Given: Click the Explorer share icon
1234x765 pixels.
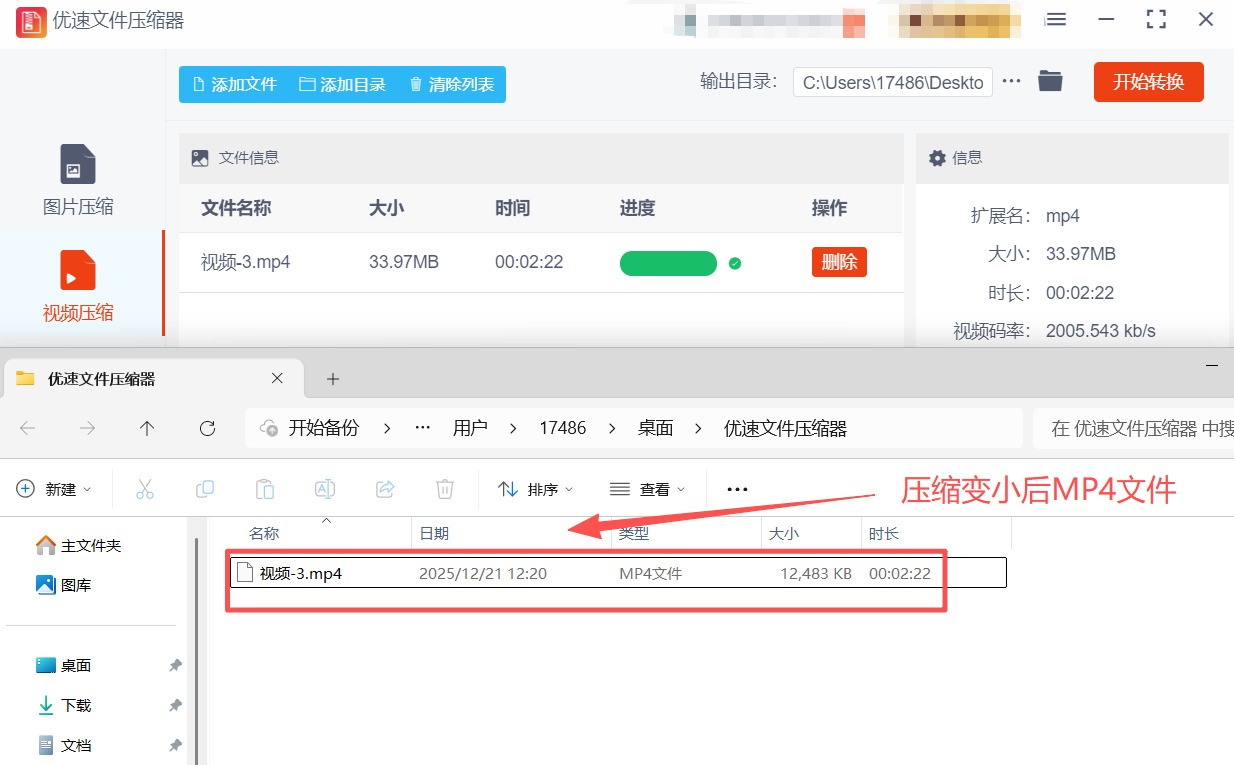Looking at the screenshot, I should click(385, 489).
